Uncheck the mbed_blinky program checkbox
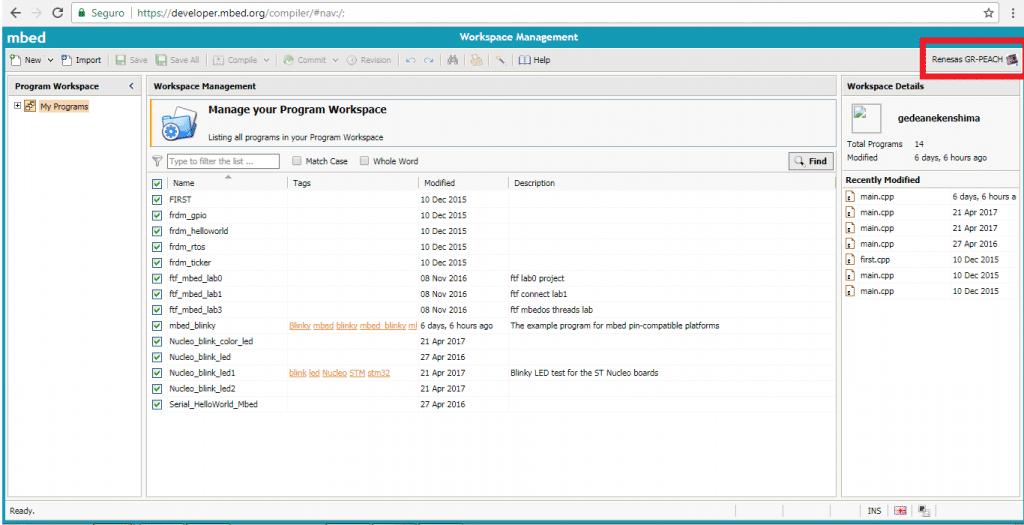 tap(157, 326)
